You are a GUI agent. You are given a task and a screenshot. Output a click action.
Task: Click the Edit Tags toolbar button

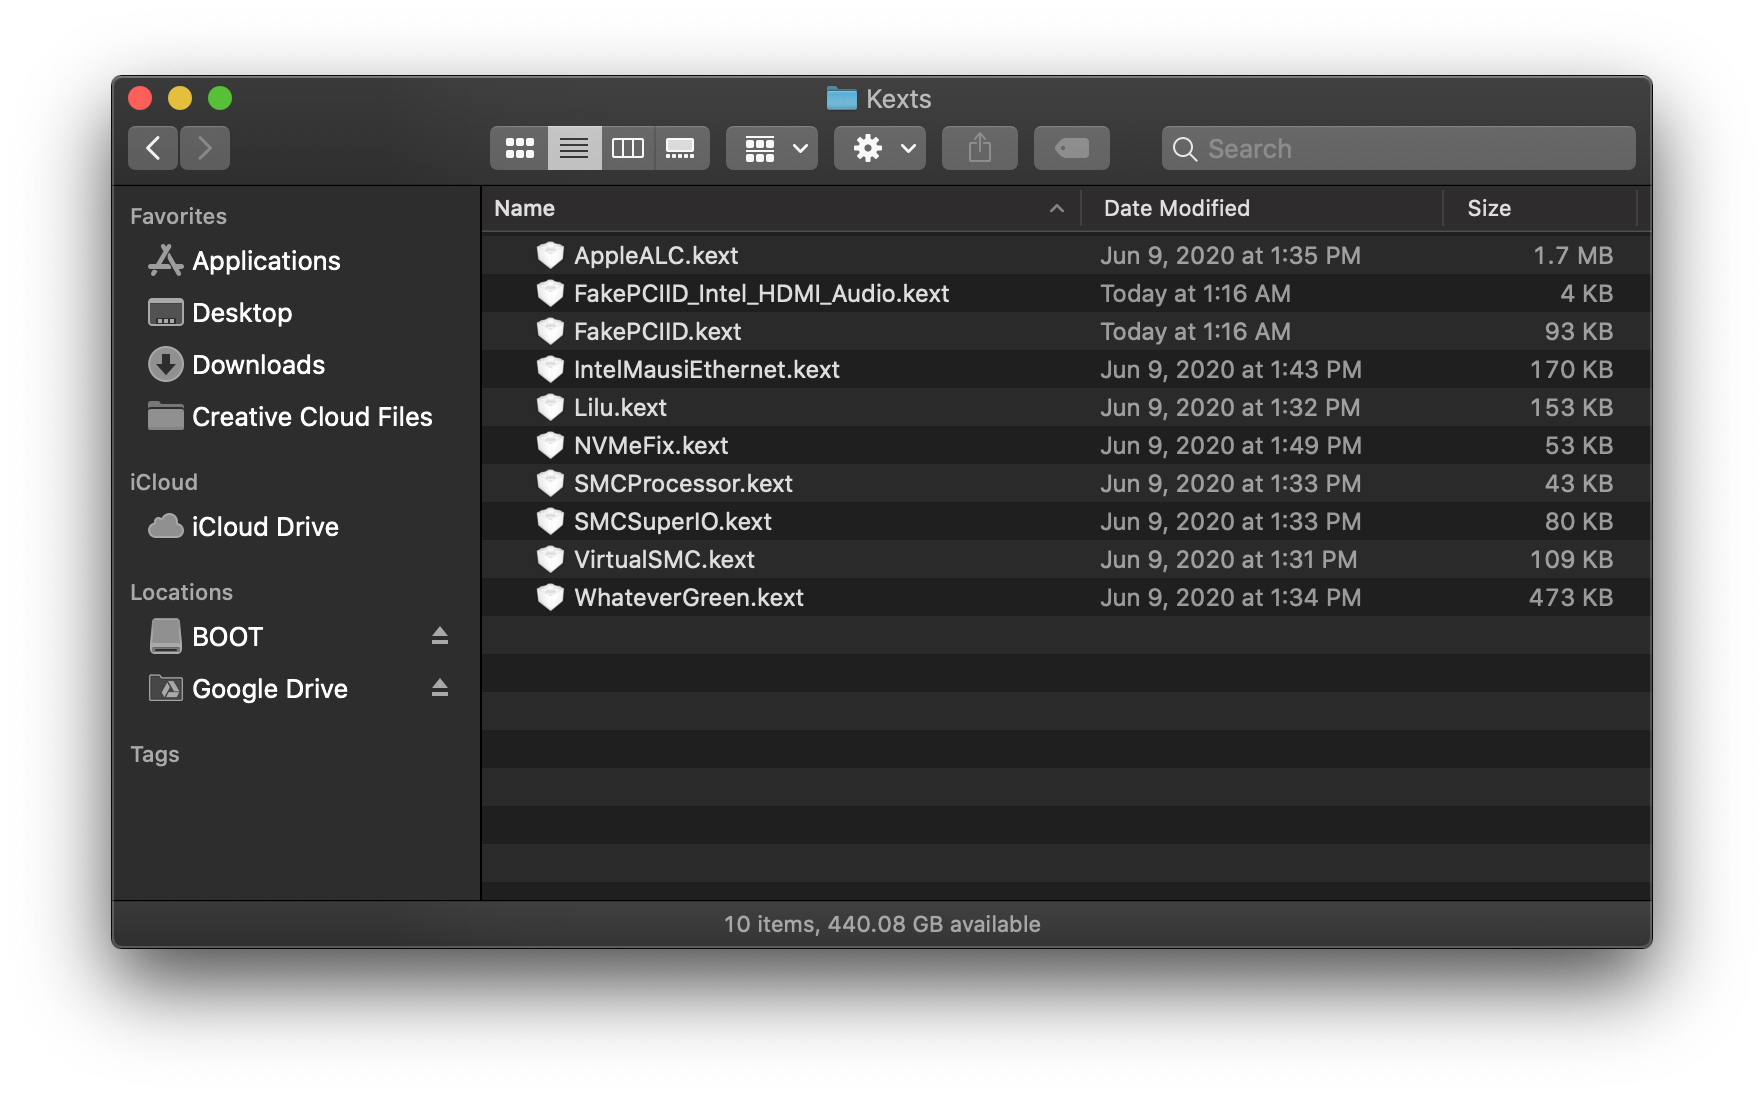click(x=1072, y=148)
